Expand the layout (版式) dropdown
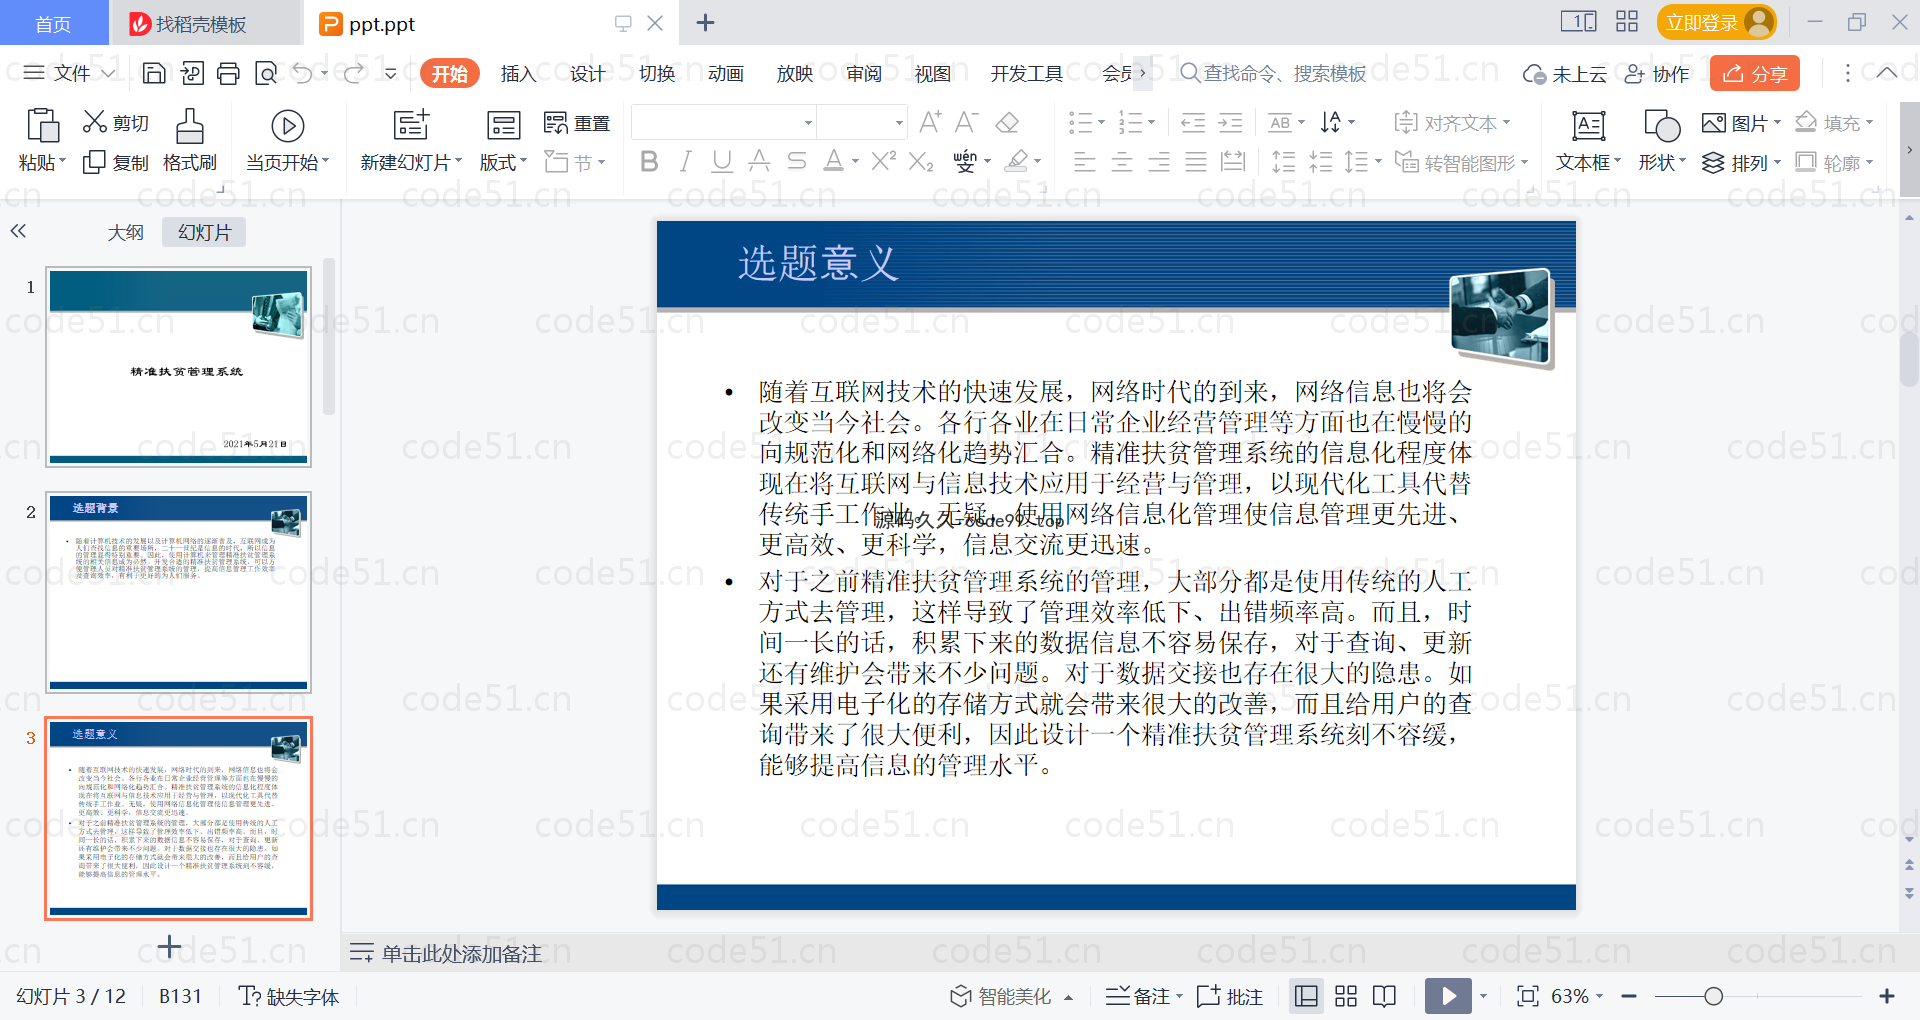Viewport: 1920px width, 1020px height. 503,162
